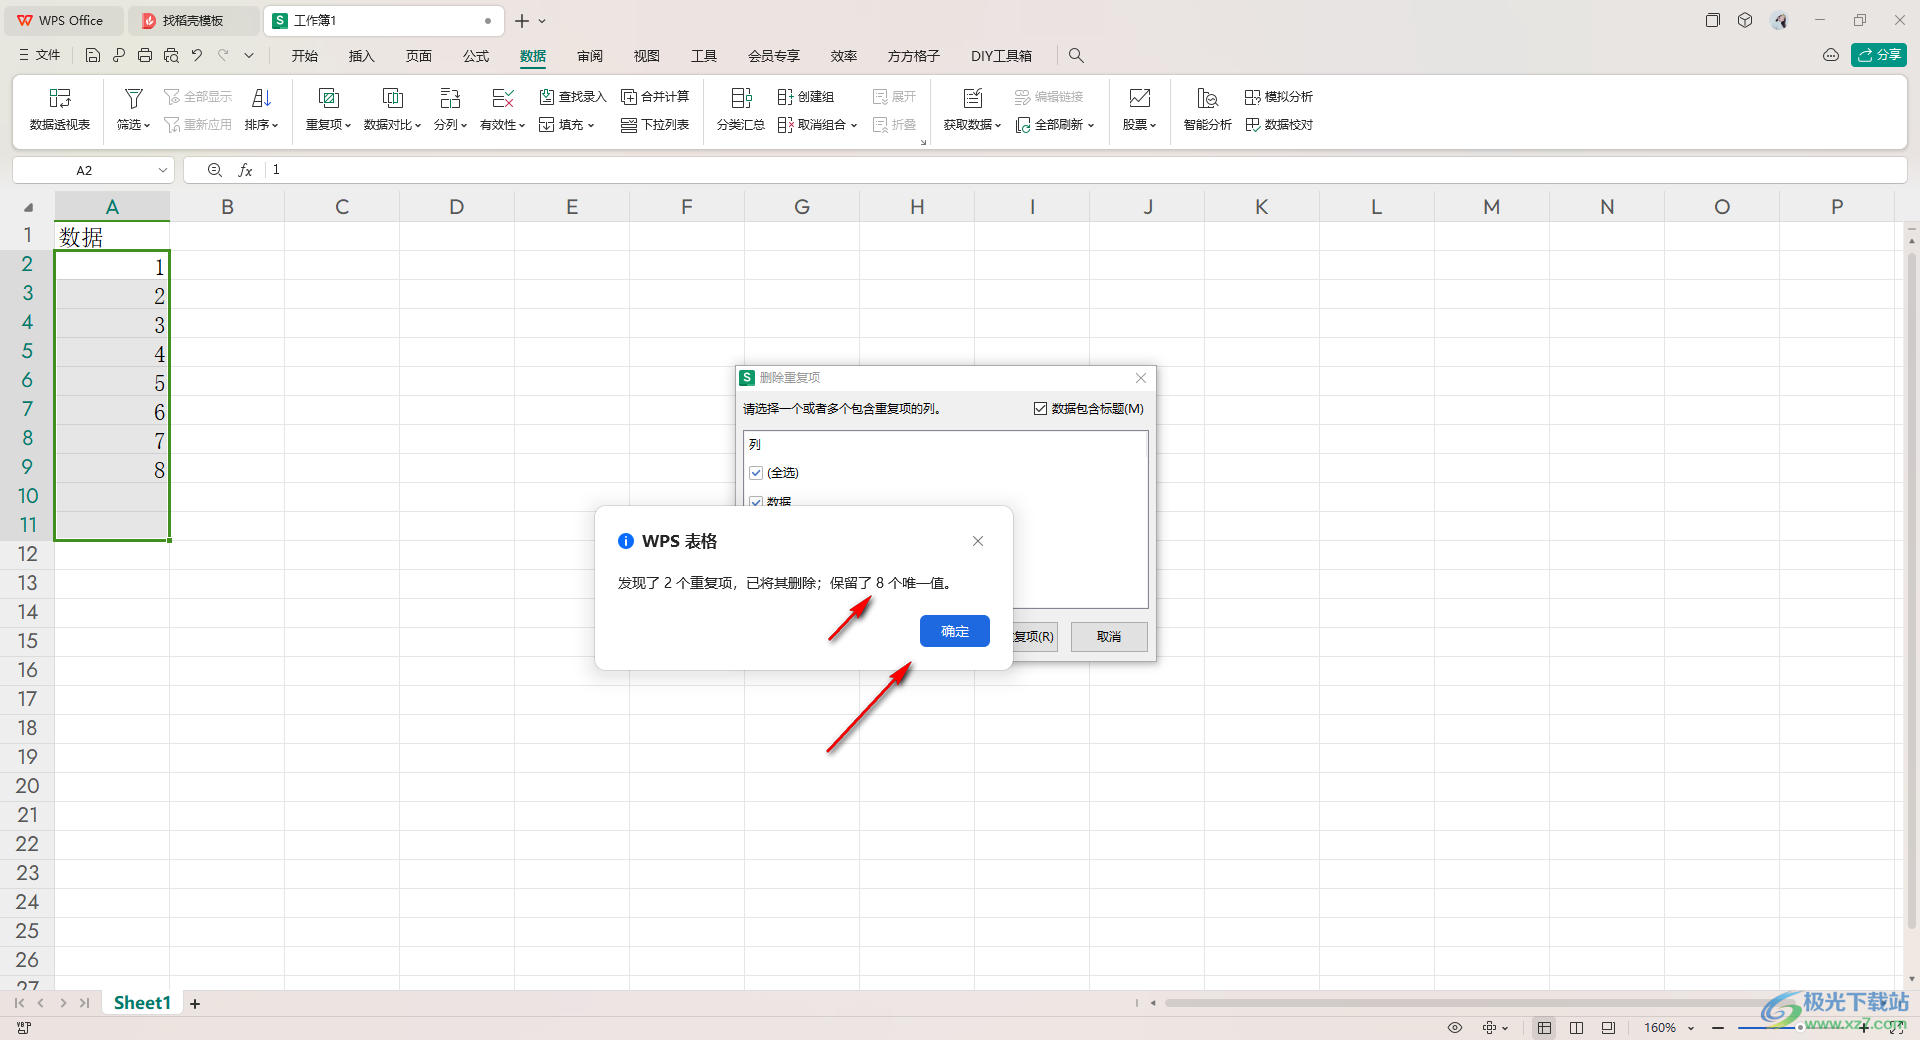
Task: Click Create Group (创建组)
Action: (x=806, y=97)
